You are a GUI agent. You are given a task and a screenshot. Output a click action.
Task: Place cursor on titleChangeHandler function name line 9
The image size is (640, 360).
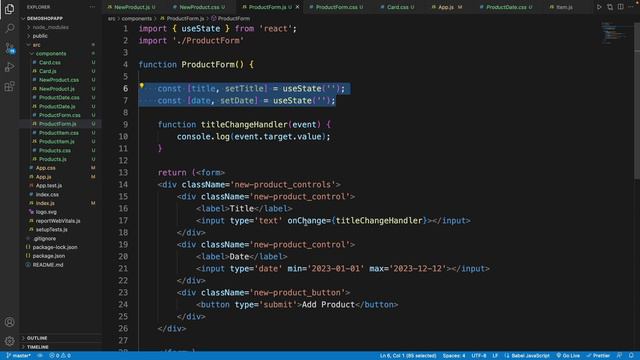coord(244,124)
